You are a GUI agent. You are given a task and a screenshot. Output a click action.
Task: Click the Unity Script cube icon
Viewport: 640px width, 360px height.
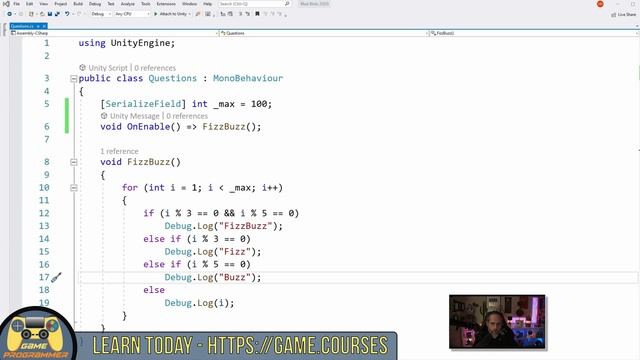click(x=82, y=68)
